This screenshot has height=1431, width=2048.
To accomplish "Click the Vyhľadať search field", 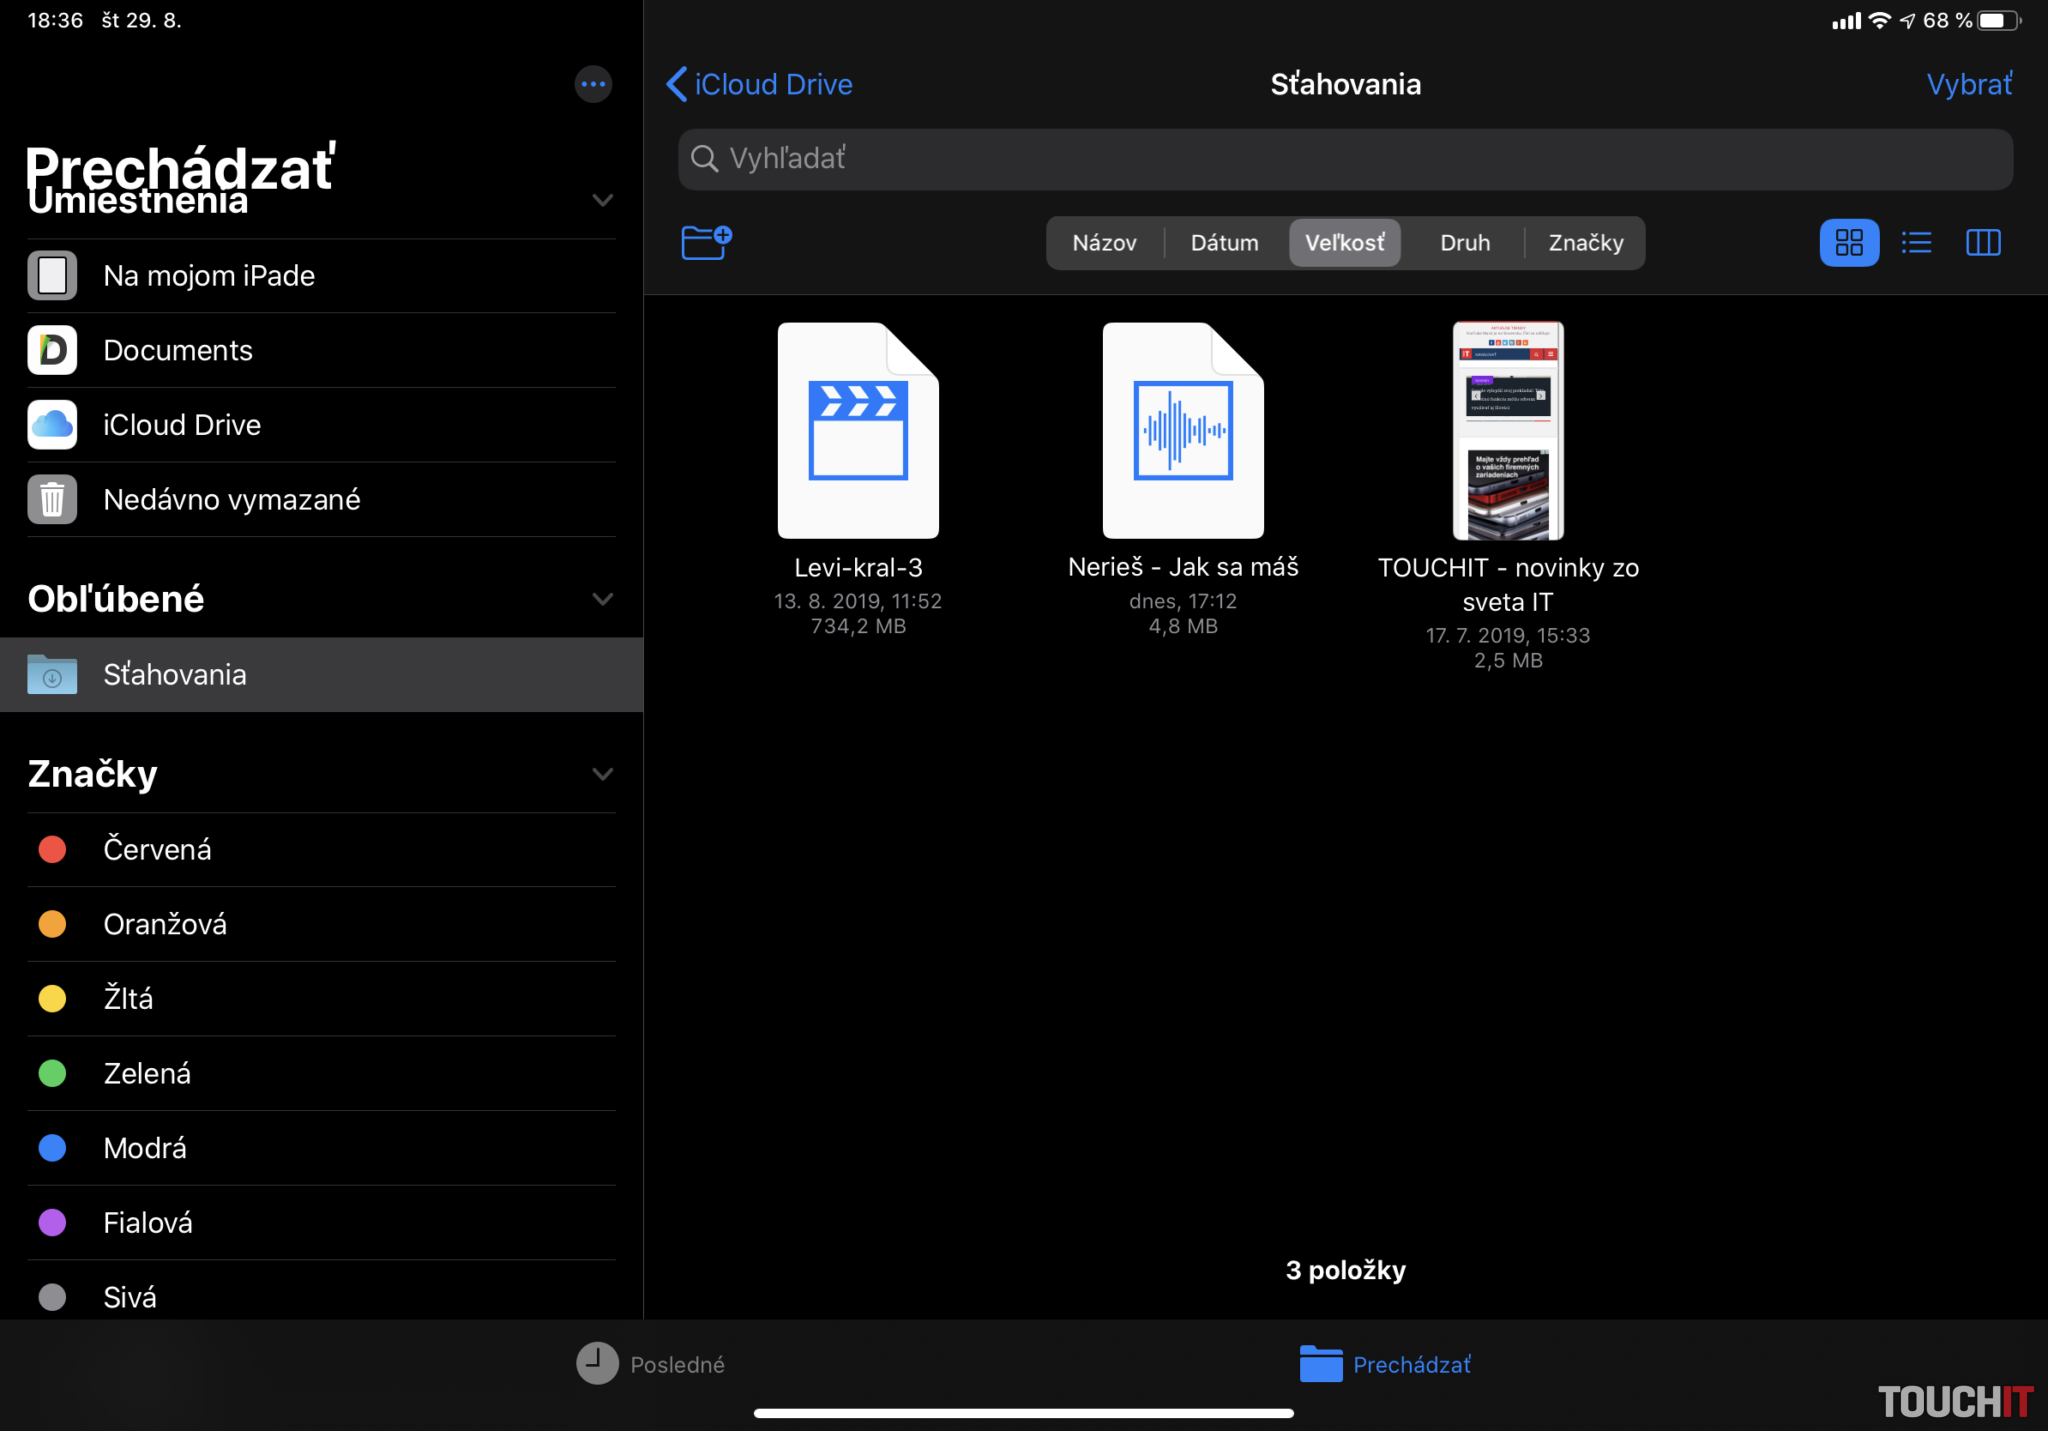I will (1345, 159).
